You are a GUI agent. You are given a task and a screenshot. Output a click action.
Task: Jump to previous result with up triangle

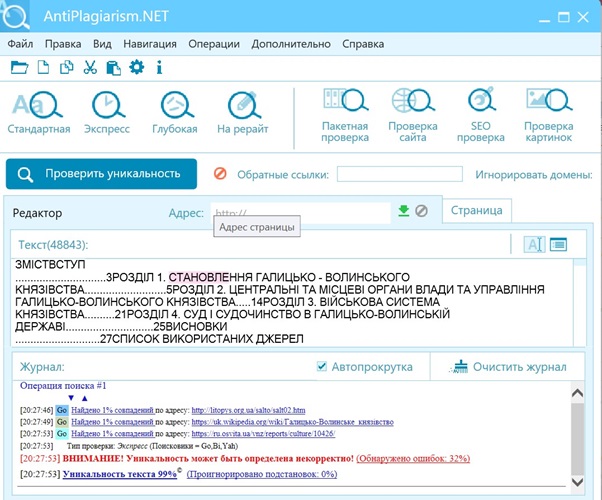(84, 398)
